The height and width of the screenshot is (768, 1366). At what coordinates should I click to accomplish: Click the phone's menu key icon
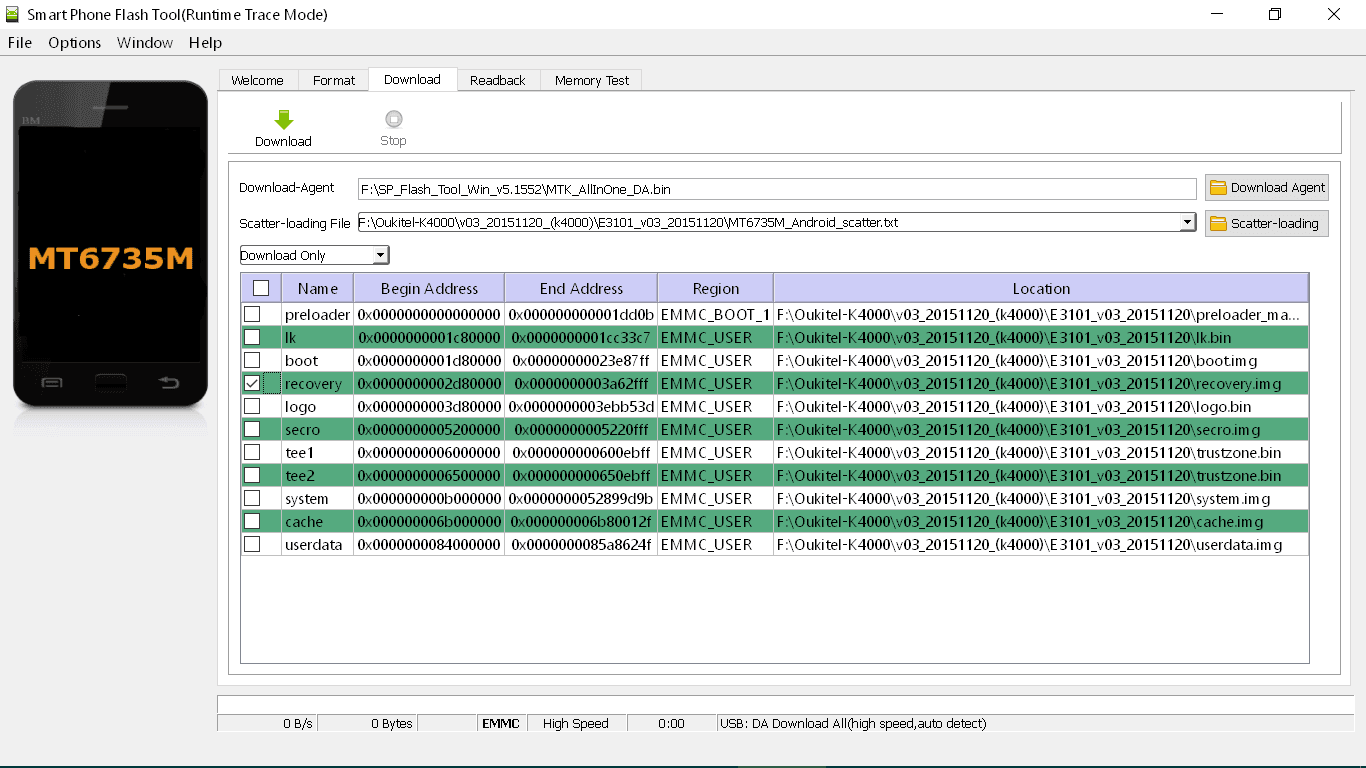[52, 383]
